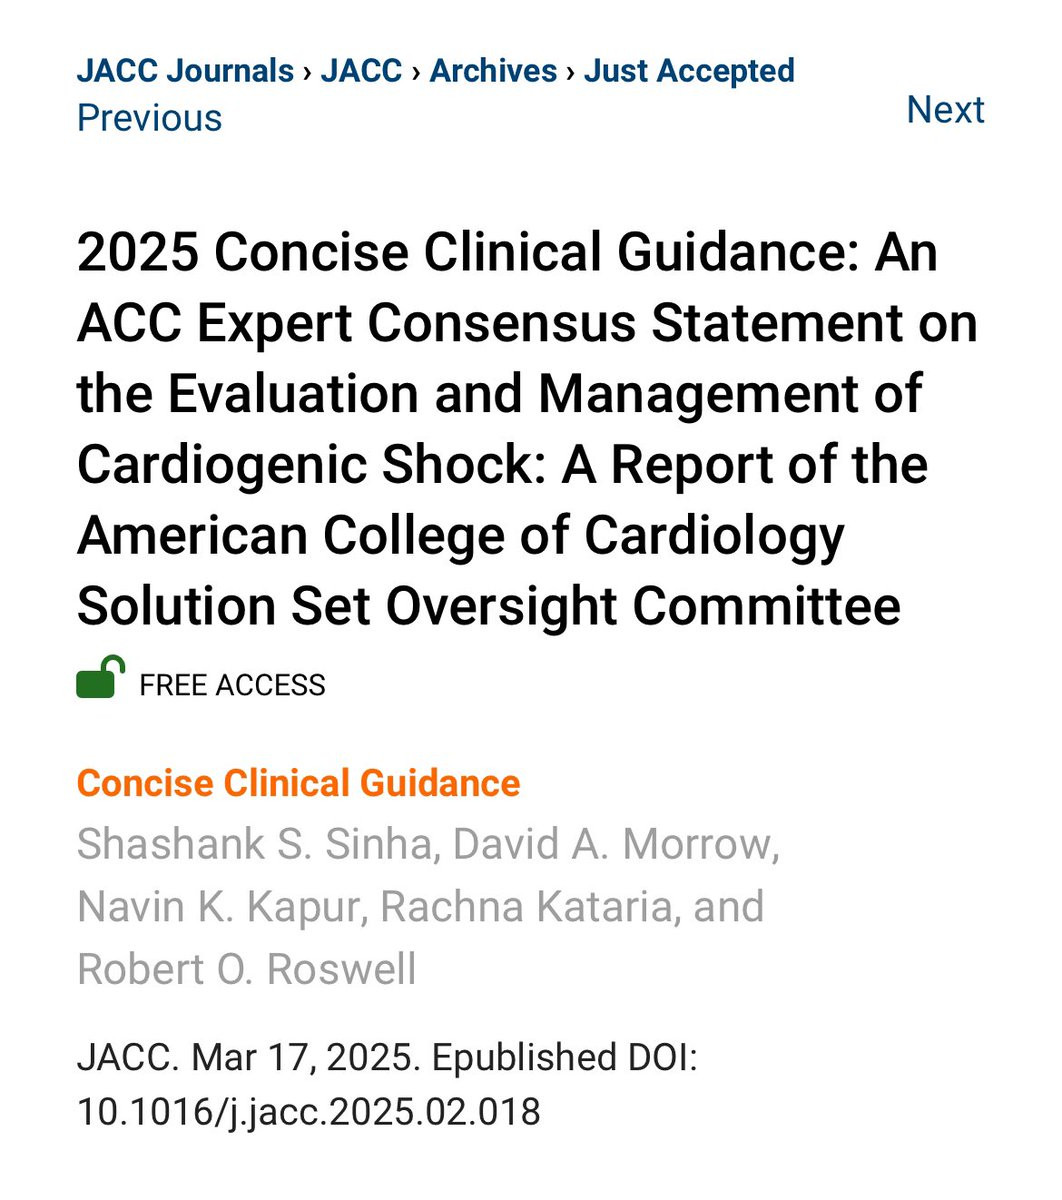Screen dimensions: 1062x1200
Task: Click the Epublished DOI label
Action: [x=564, y=1057]
